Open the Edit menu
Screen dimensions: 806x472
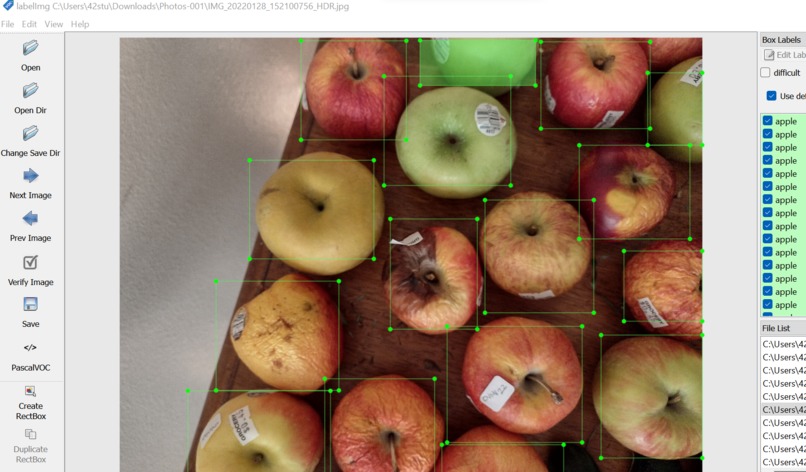pos(29,24)
